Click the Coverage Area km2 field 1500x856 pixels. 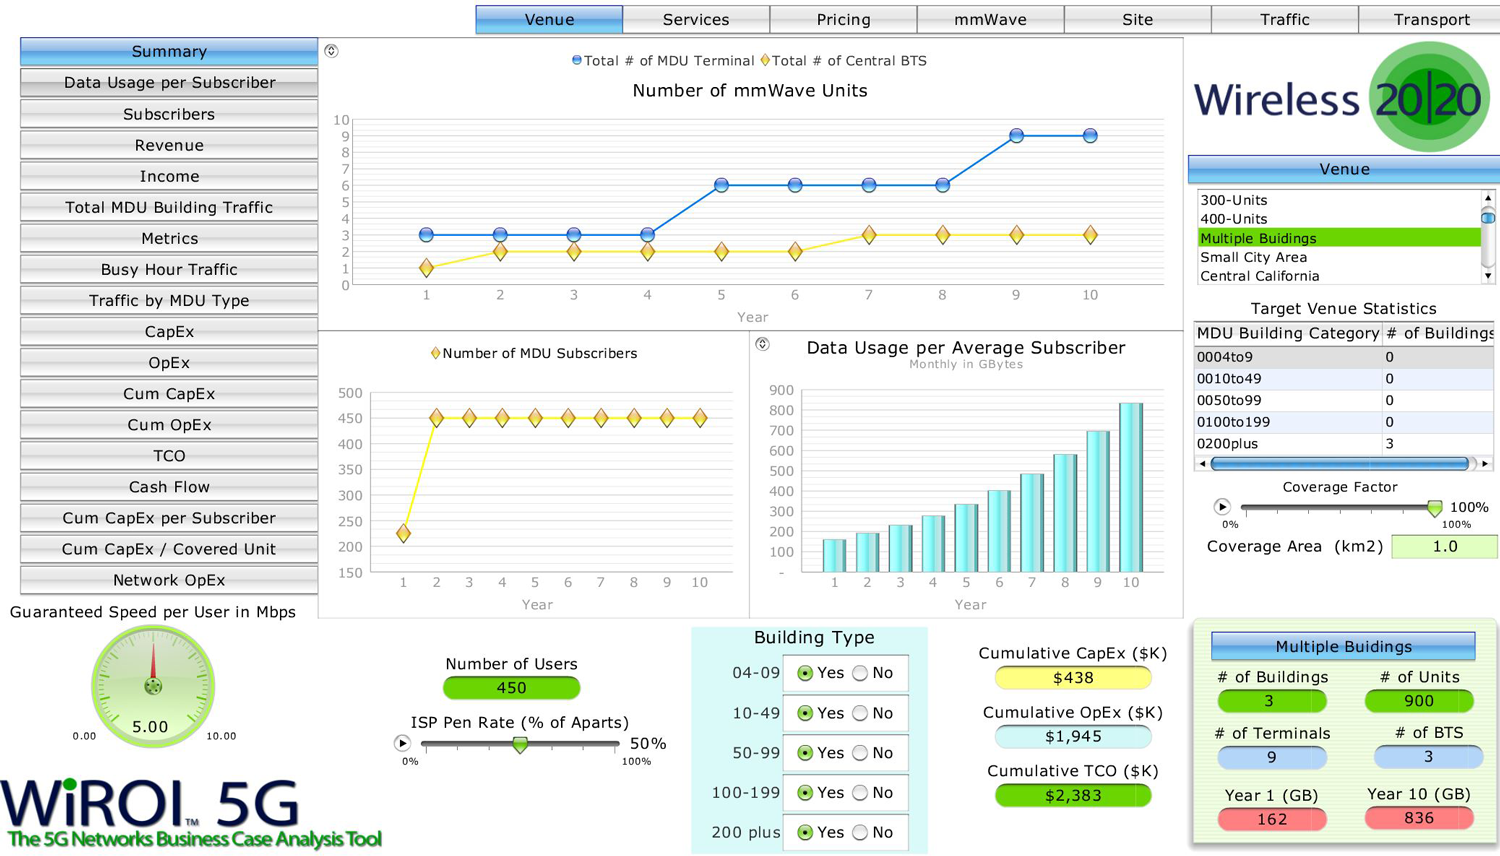click(x=1444, y=546)
